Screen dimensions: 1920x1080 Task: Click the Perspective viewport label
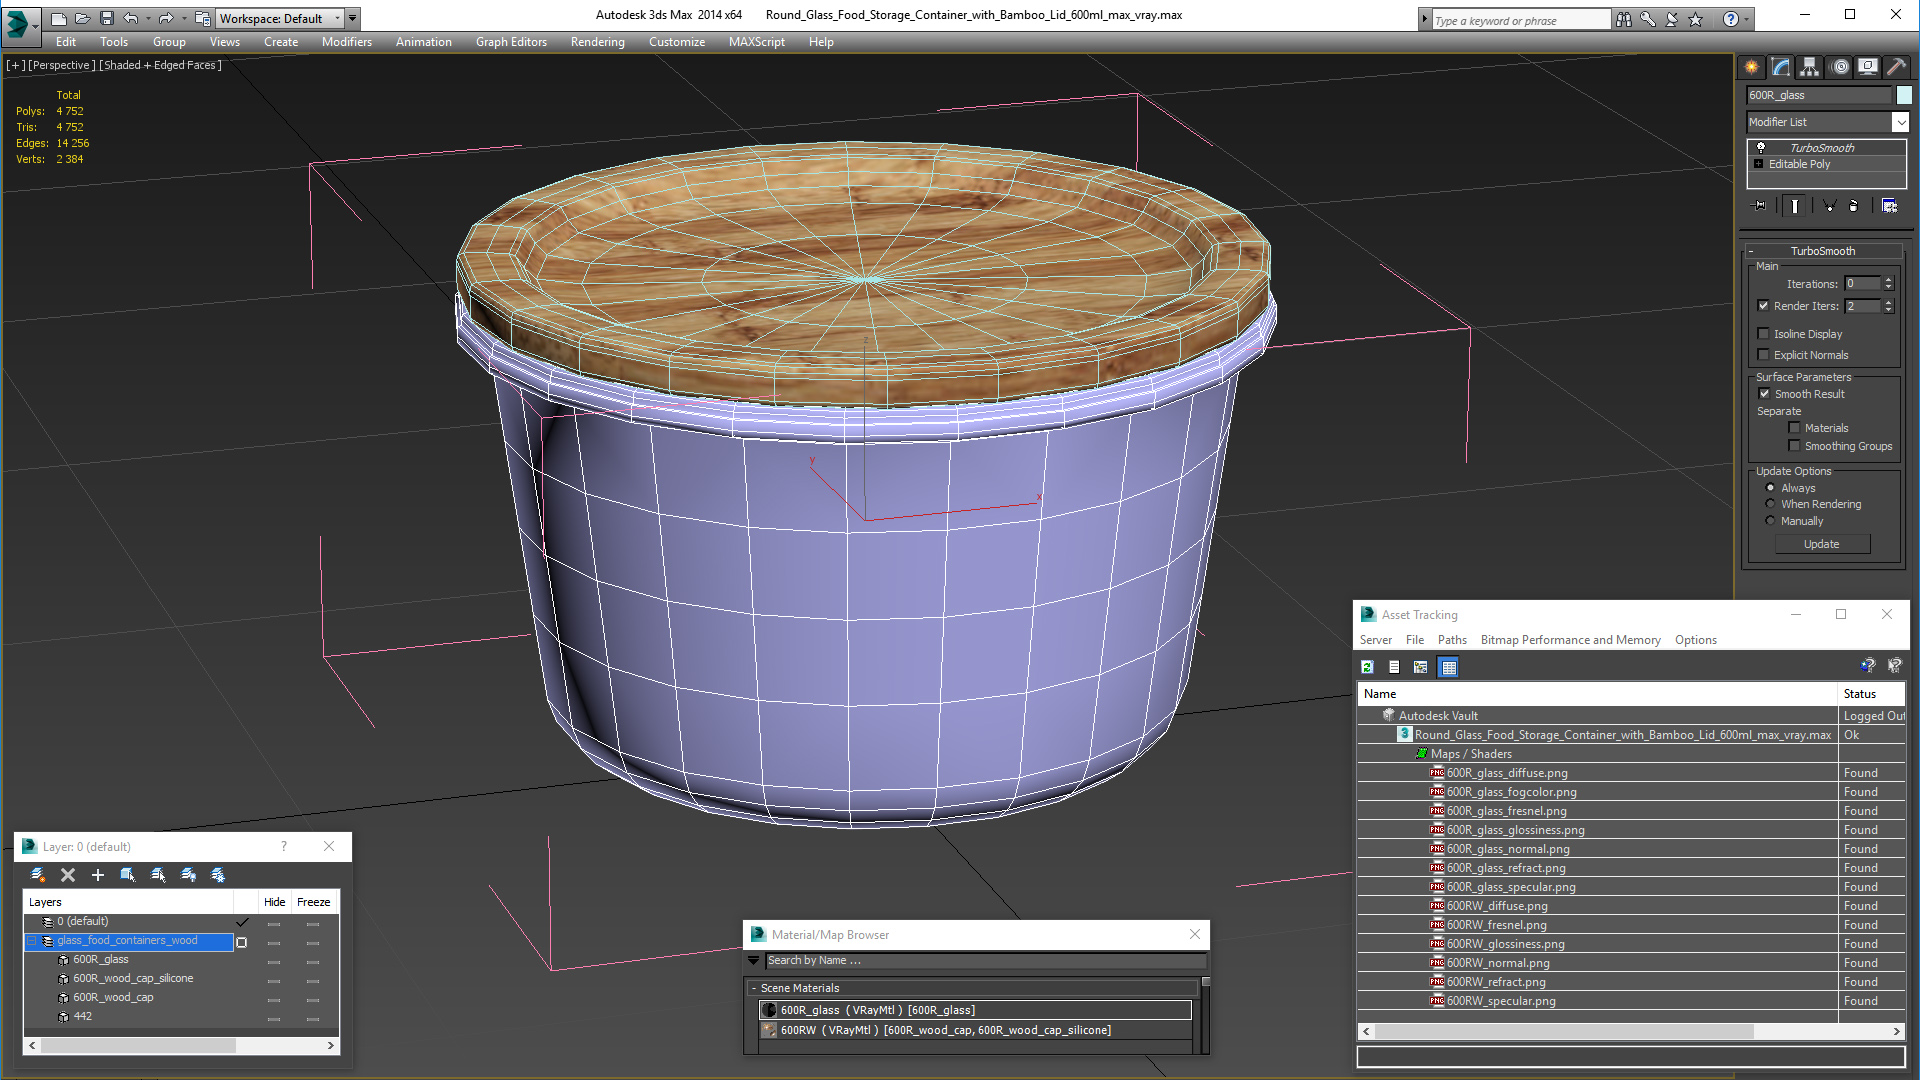pyautogui.click(x=62, y=65)
